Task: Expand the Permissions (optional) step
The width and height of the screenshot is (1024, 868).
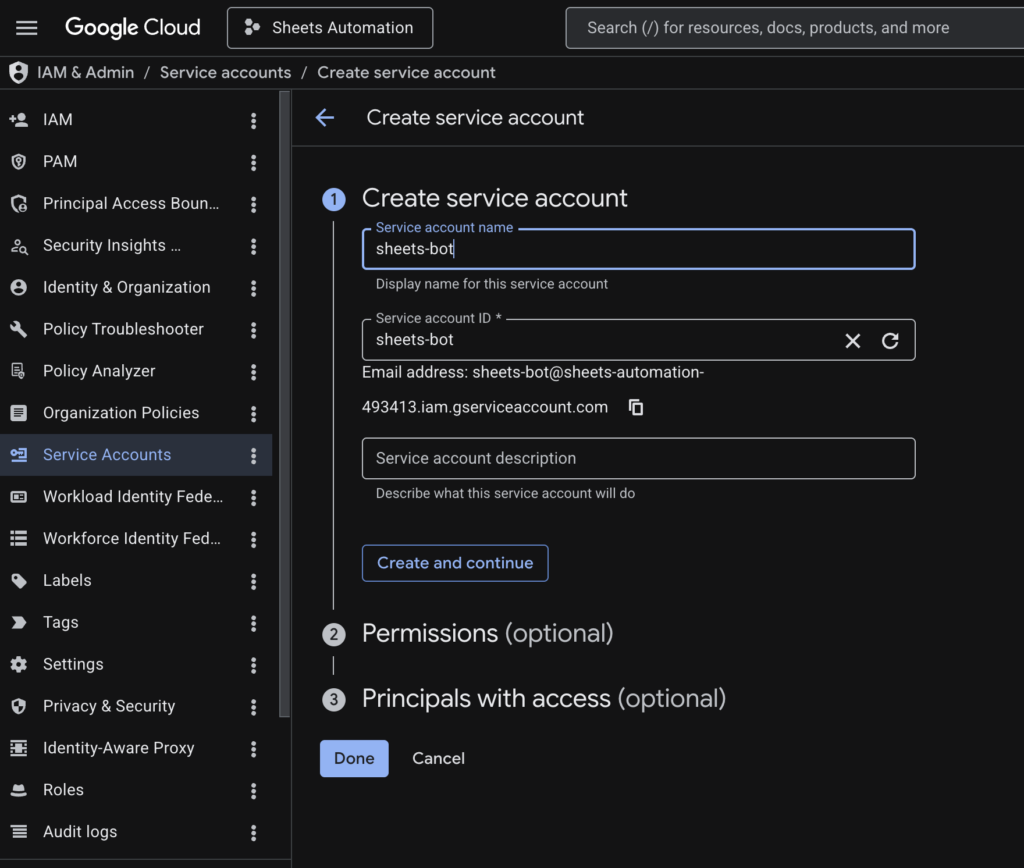Action: pyautogui.click(x=487, y=634)
